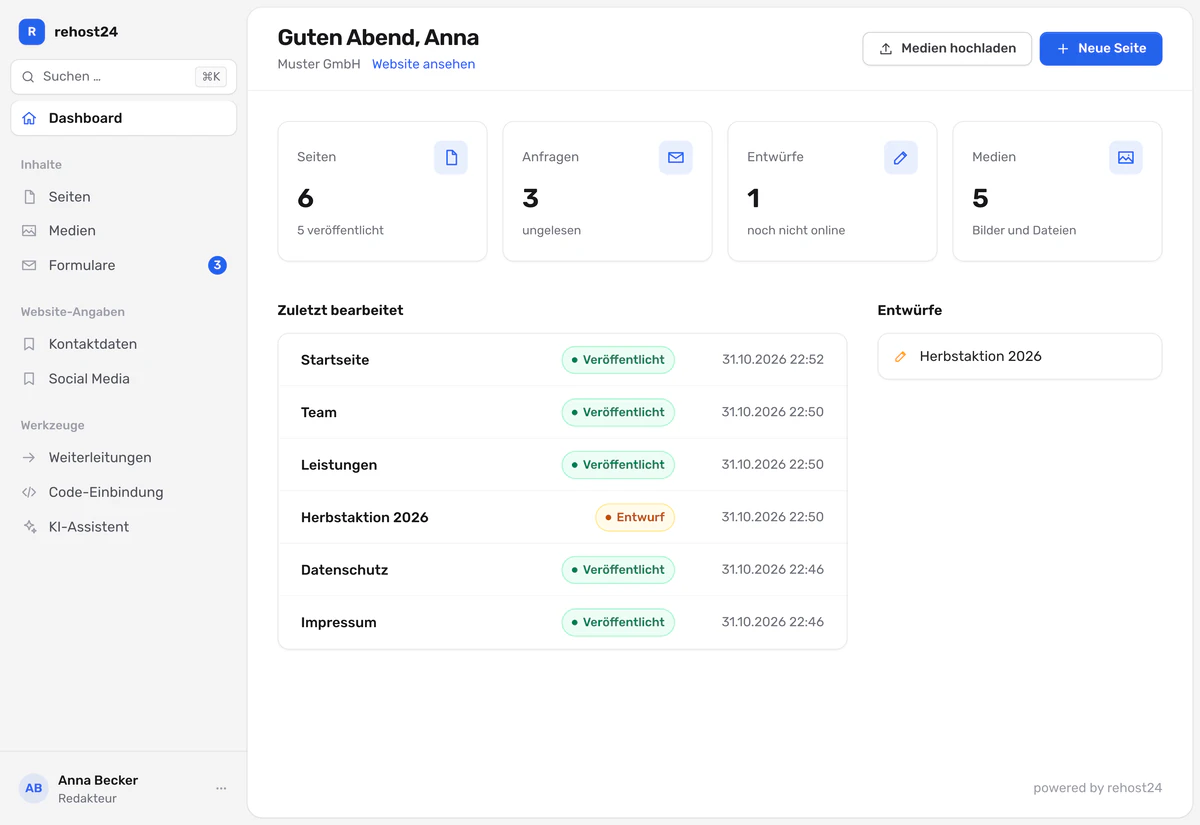Open the Medien statistics card
The height and width of the screenshot is (825, 1200).
coord(1057,192)
